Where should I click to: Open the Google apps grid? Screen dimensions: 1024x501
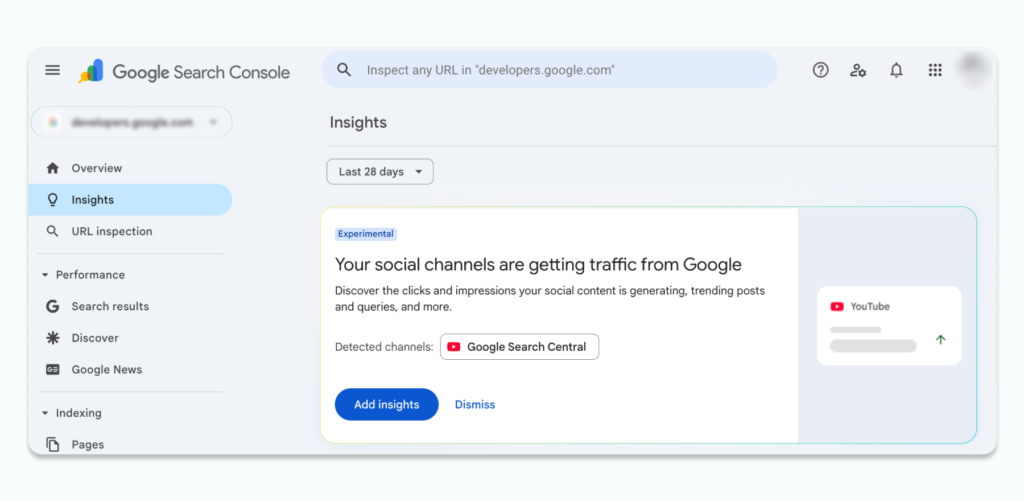coord(935,70)
